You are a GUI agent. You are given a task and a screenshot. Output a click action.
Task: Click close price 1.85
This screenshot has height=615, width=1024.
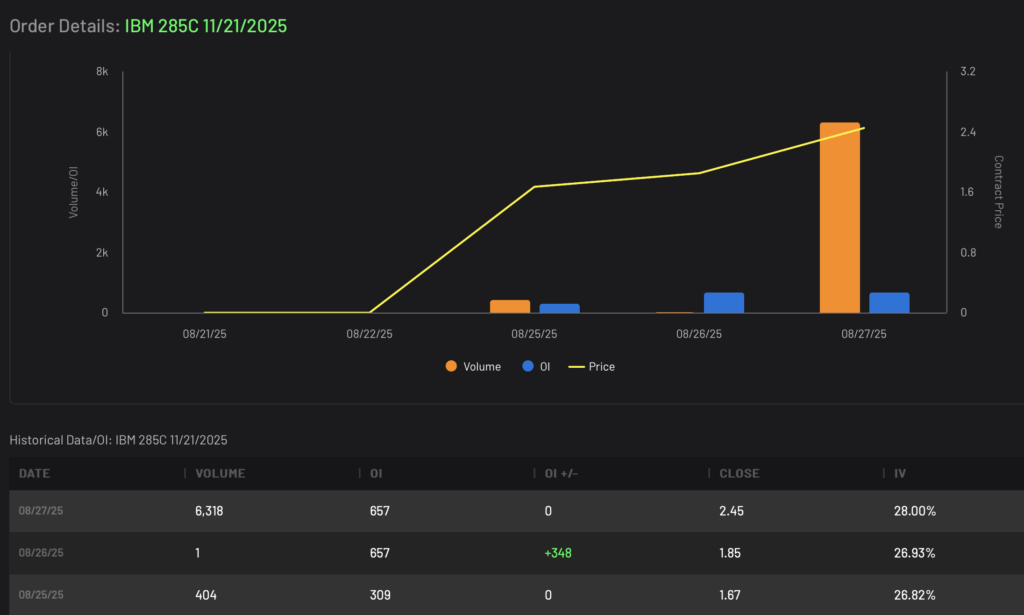coord(730,553)
